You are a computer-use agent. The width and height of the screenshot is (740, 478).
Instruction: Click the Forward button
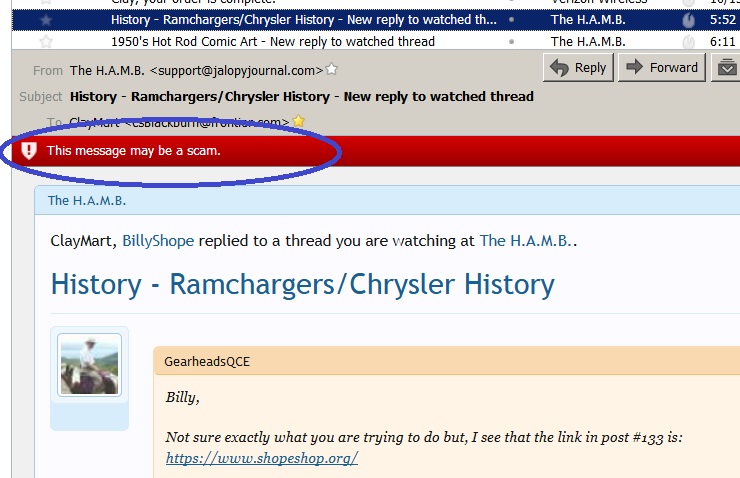coord(662,67)
